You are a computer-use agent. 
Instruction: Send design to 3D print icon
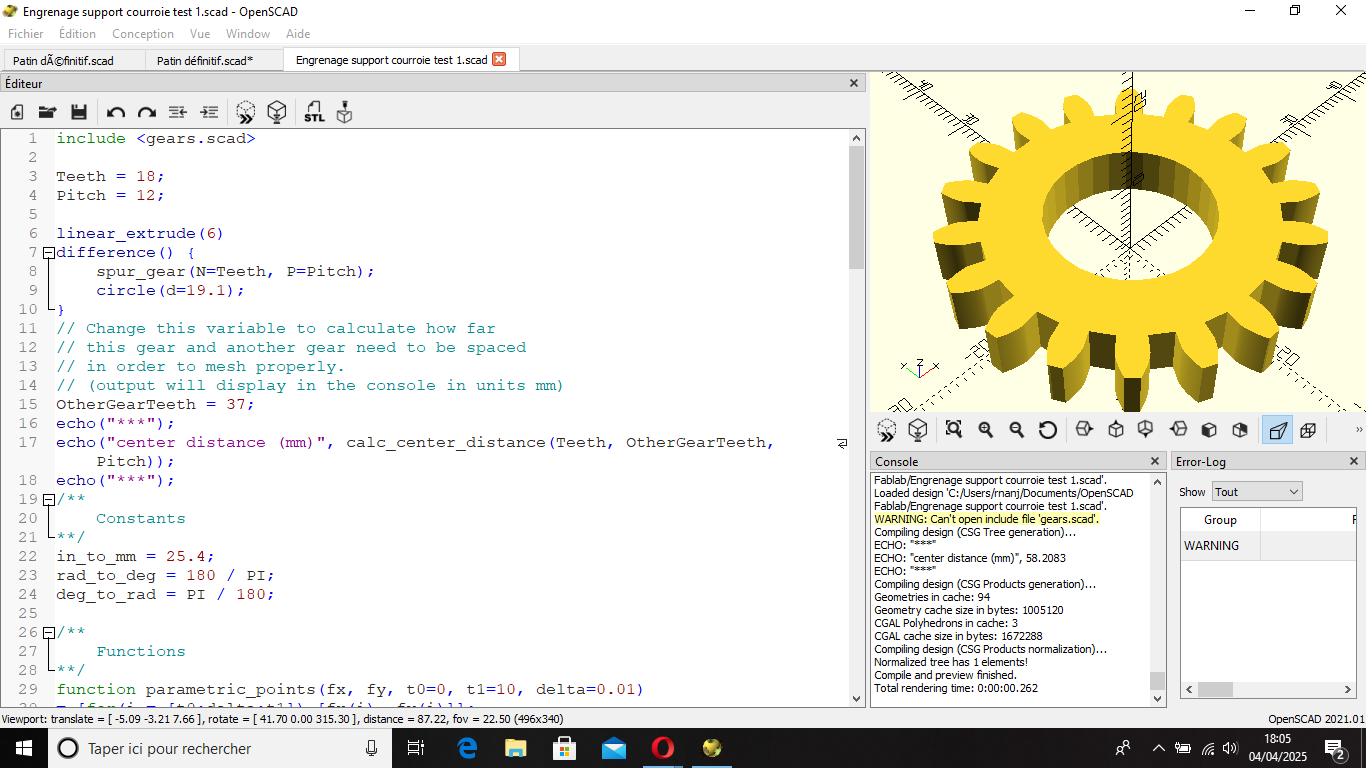tap(345, 113)
